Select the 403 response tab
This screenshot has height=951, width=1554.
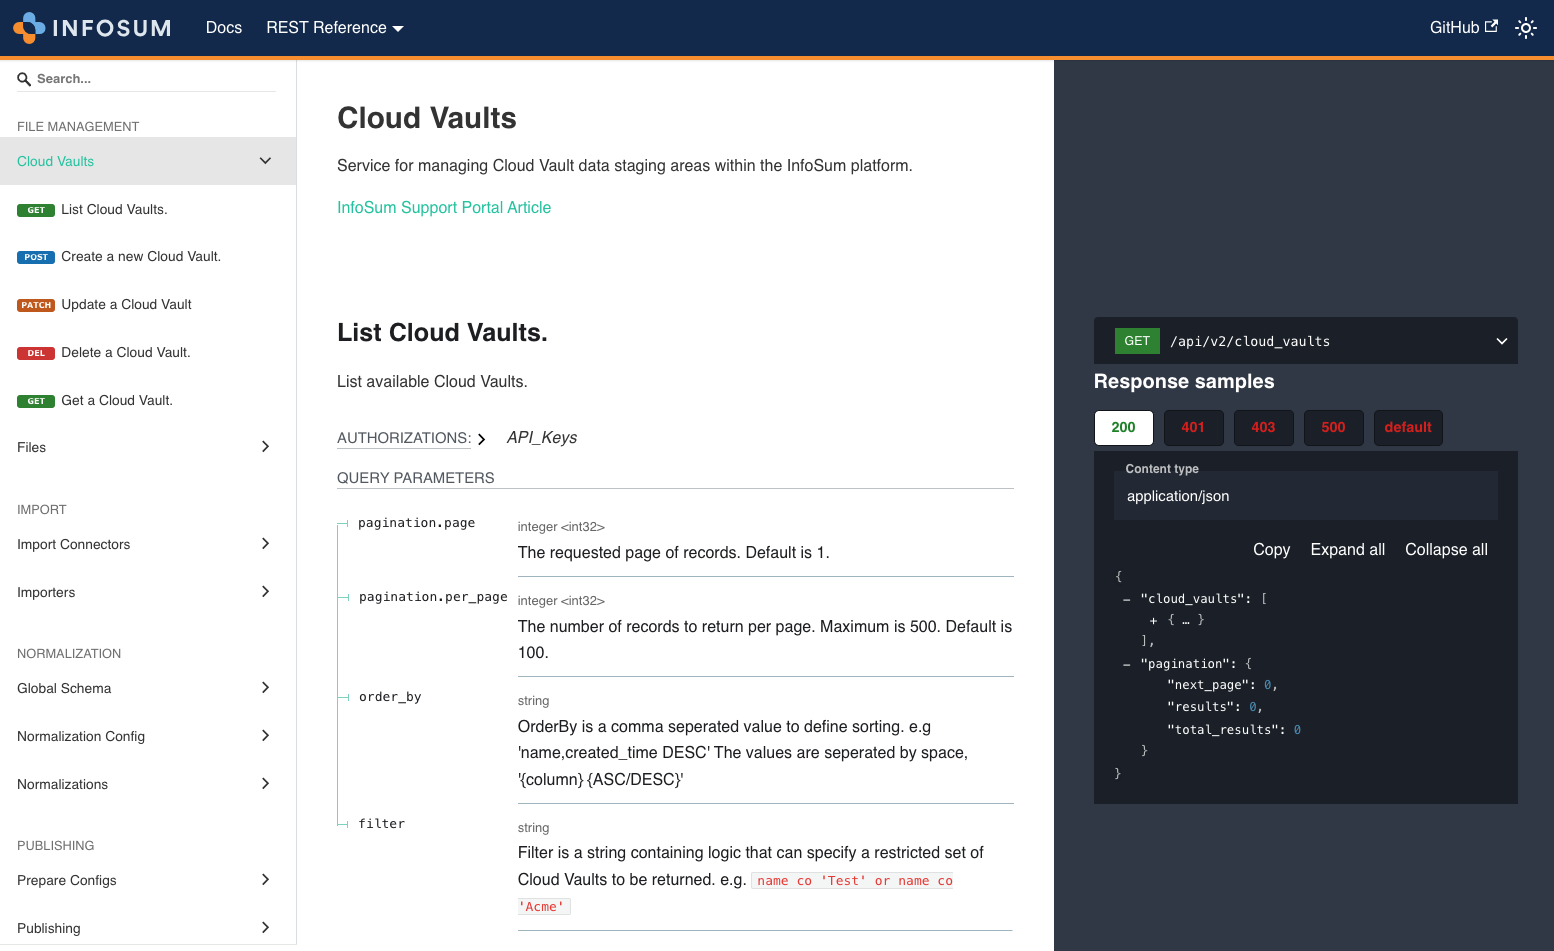coord(1263,427)
